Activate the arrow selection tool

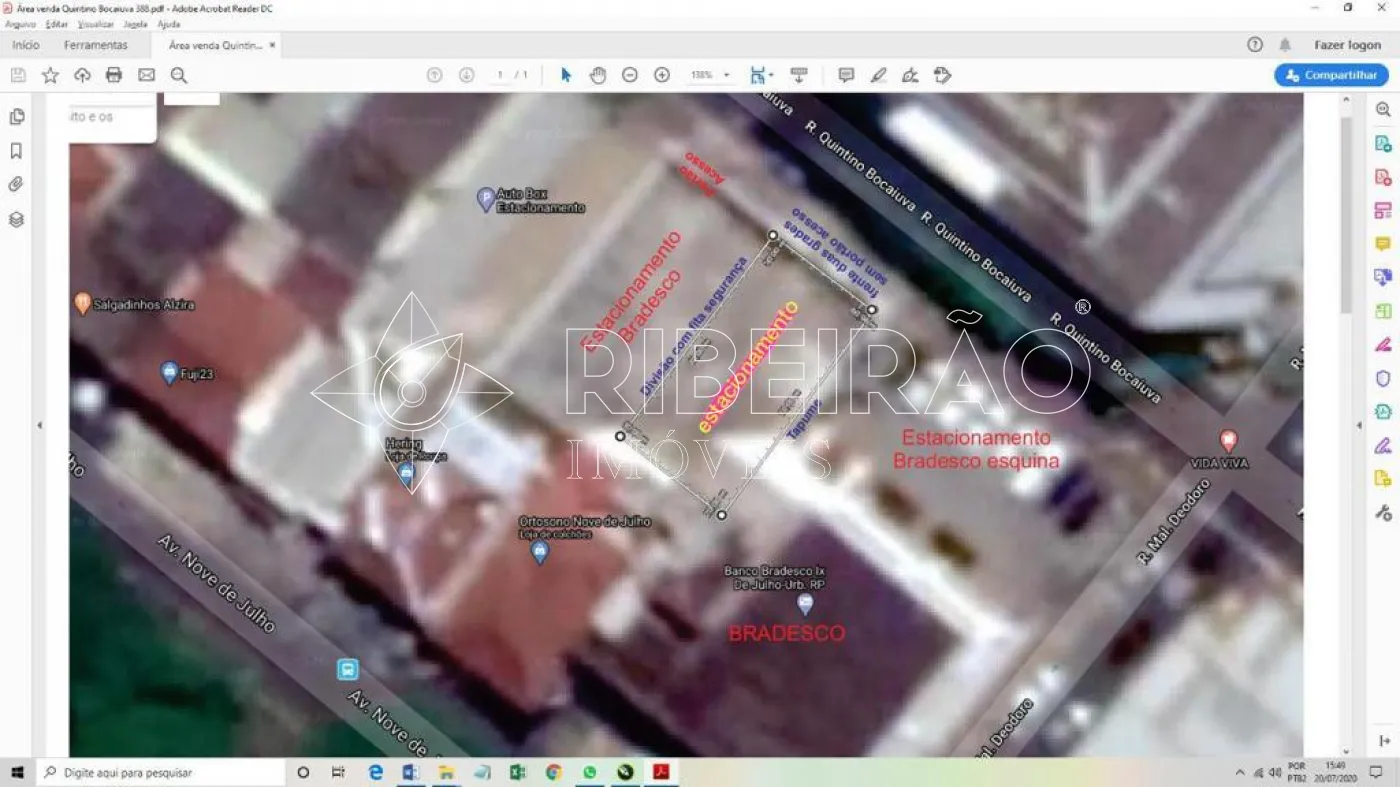tap(566, 75)
